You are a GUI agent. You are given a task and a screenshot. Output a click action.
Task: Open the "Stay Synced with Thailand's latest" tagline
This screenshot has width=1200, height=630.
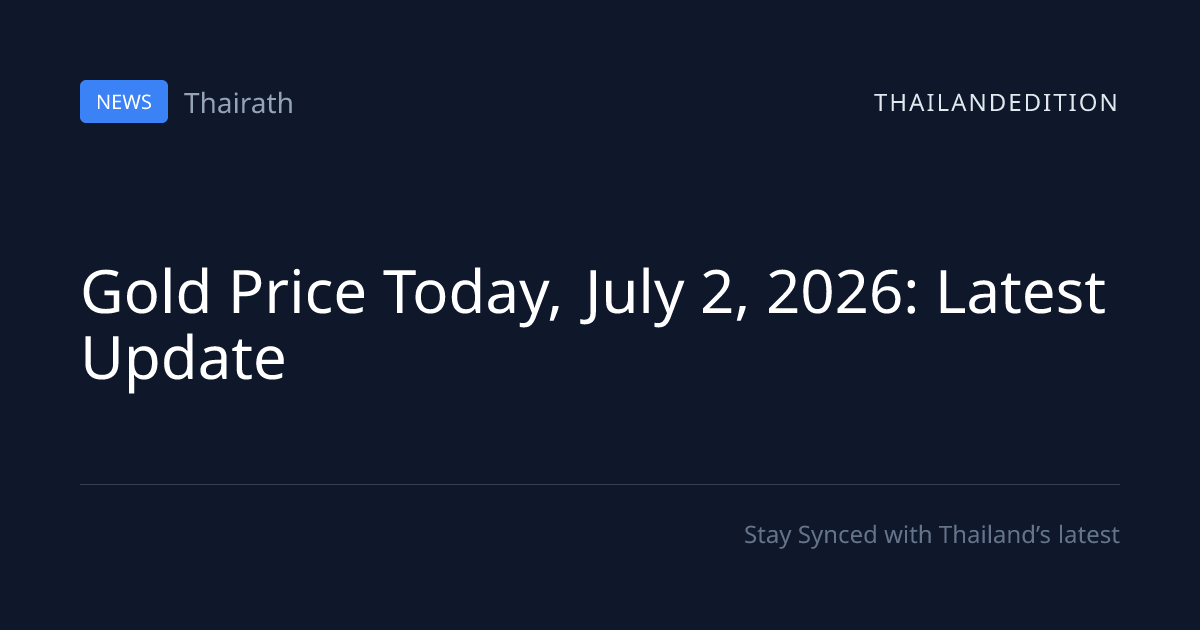(x=932, y=535)
